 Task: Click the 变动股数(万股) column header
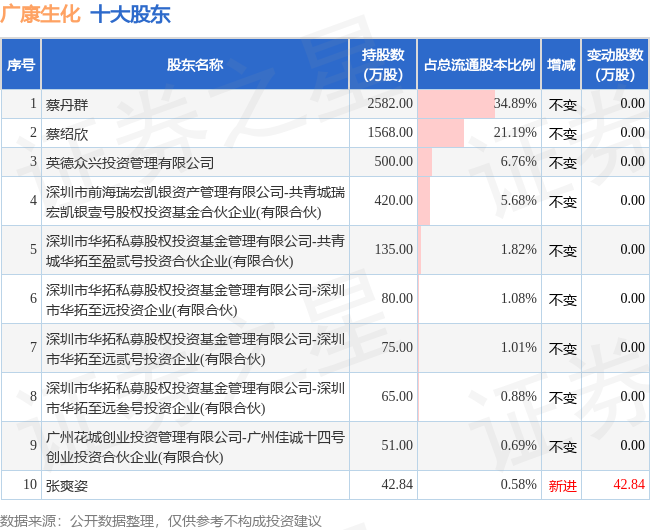(x=615, y=65)
